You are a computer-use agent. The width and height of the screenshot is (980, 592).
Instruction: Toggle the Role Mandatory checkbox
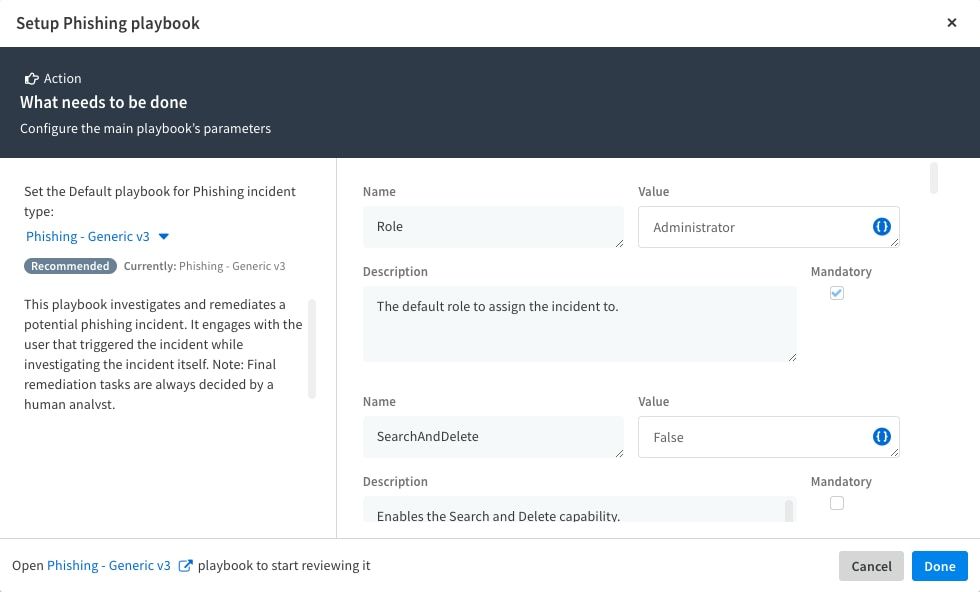click(837, 293)
